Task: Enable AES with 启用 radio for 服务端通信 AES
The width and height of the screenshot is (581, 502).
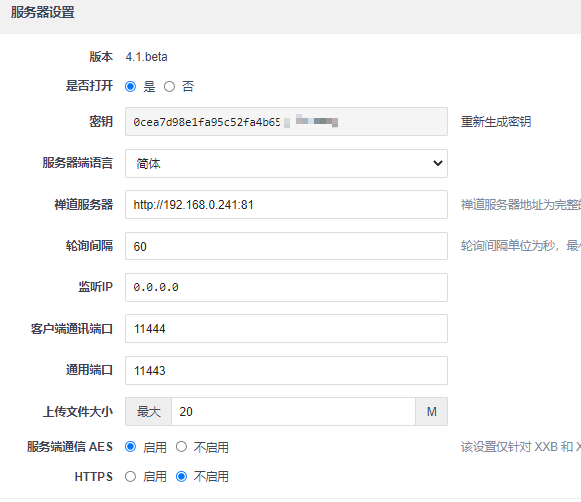Action: (130, 447)
